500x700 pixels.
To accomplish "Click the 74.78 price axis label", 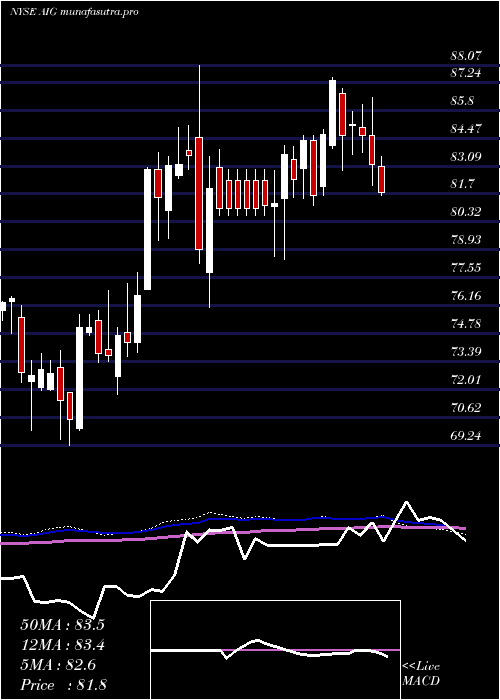I will (466, 324).
